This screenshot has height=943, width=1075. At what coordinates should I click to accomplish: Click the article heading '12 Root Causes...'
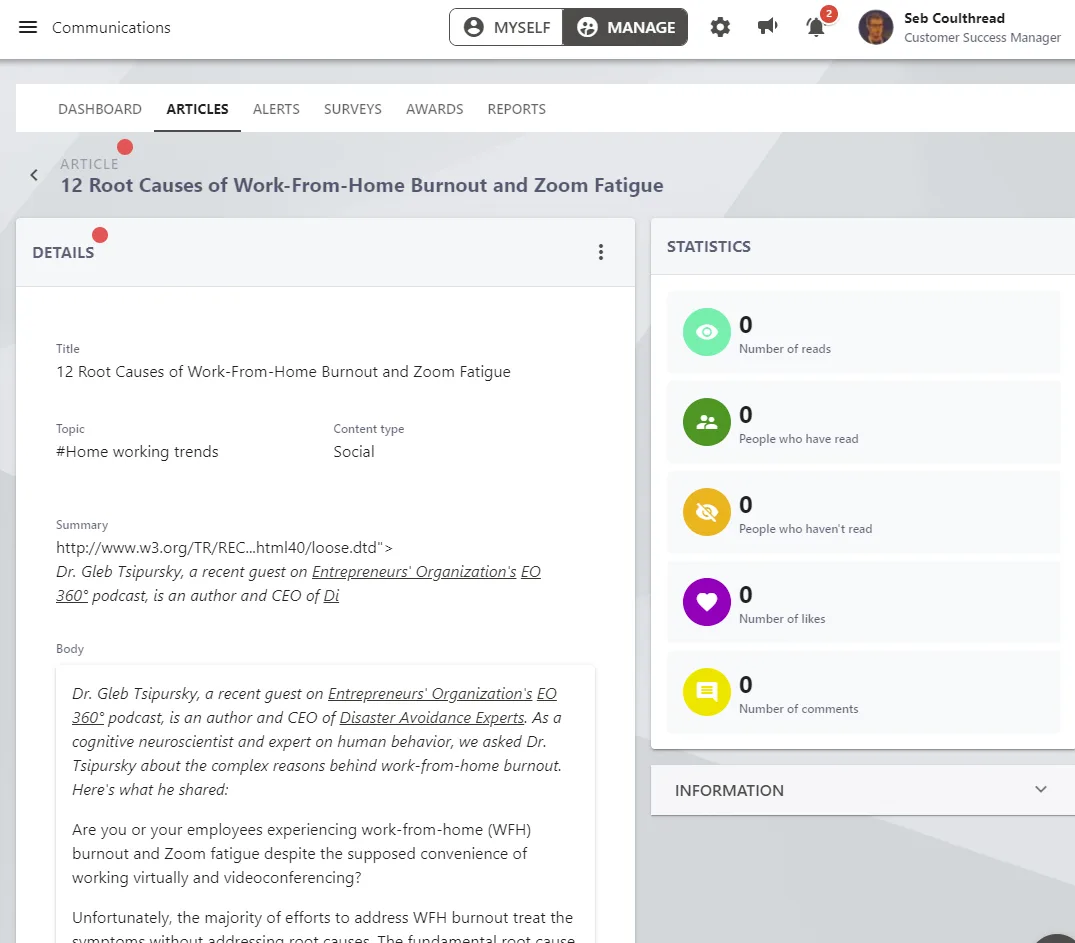[362, 185]
